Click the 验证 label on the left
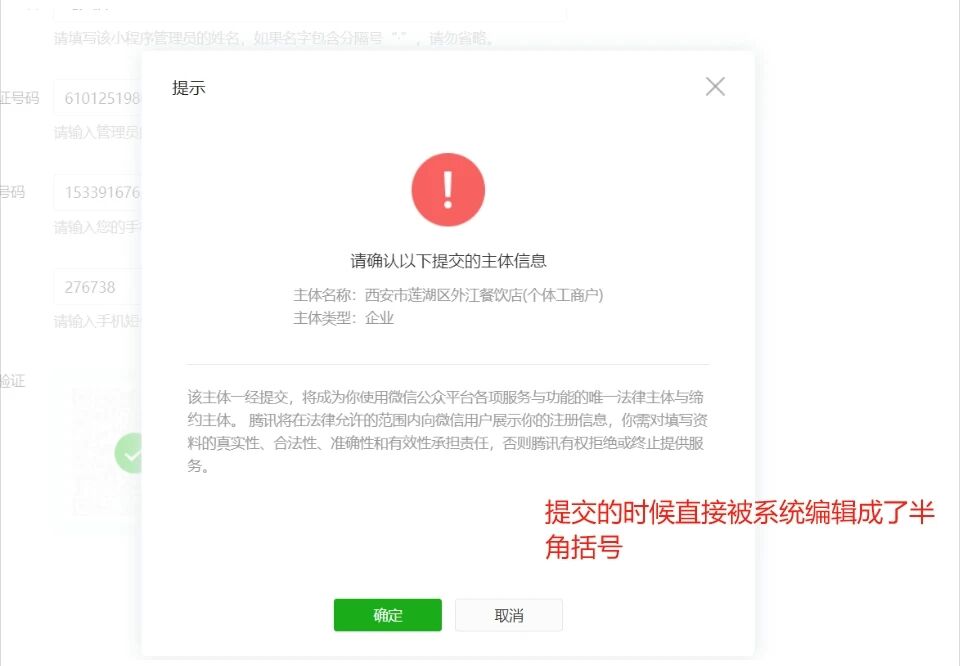The height and width of the screenshot is (666, 960). tap(12, 381)
